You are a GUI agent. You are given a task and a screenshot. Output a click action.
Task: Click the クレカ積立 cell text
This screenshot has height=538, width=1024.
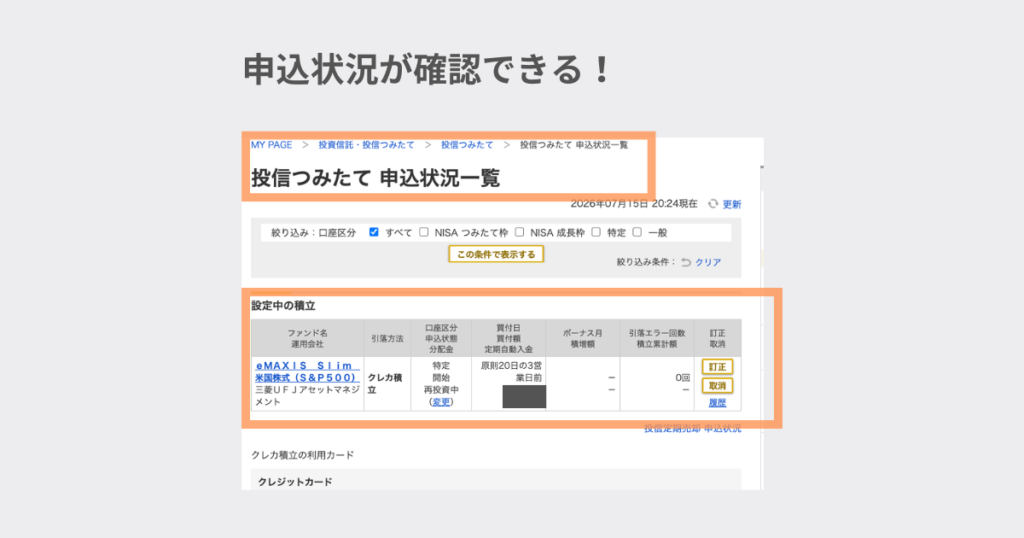(385, 384)
